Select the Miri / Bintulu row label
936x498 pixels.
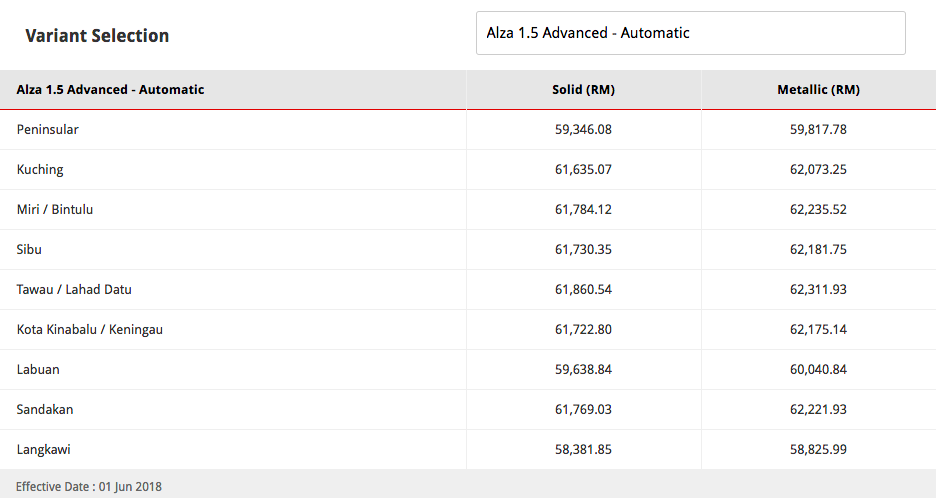pos(55,210)
